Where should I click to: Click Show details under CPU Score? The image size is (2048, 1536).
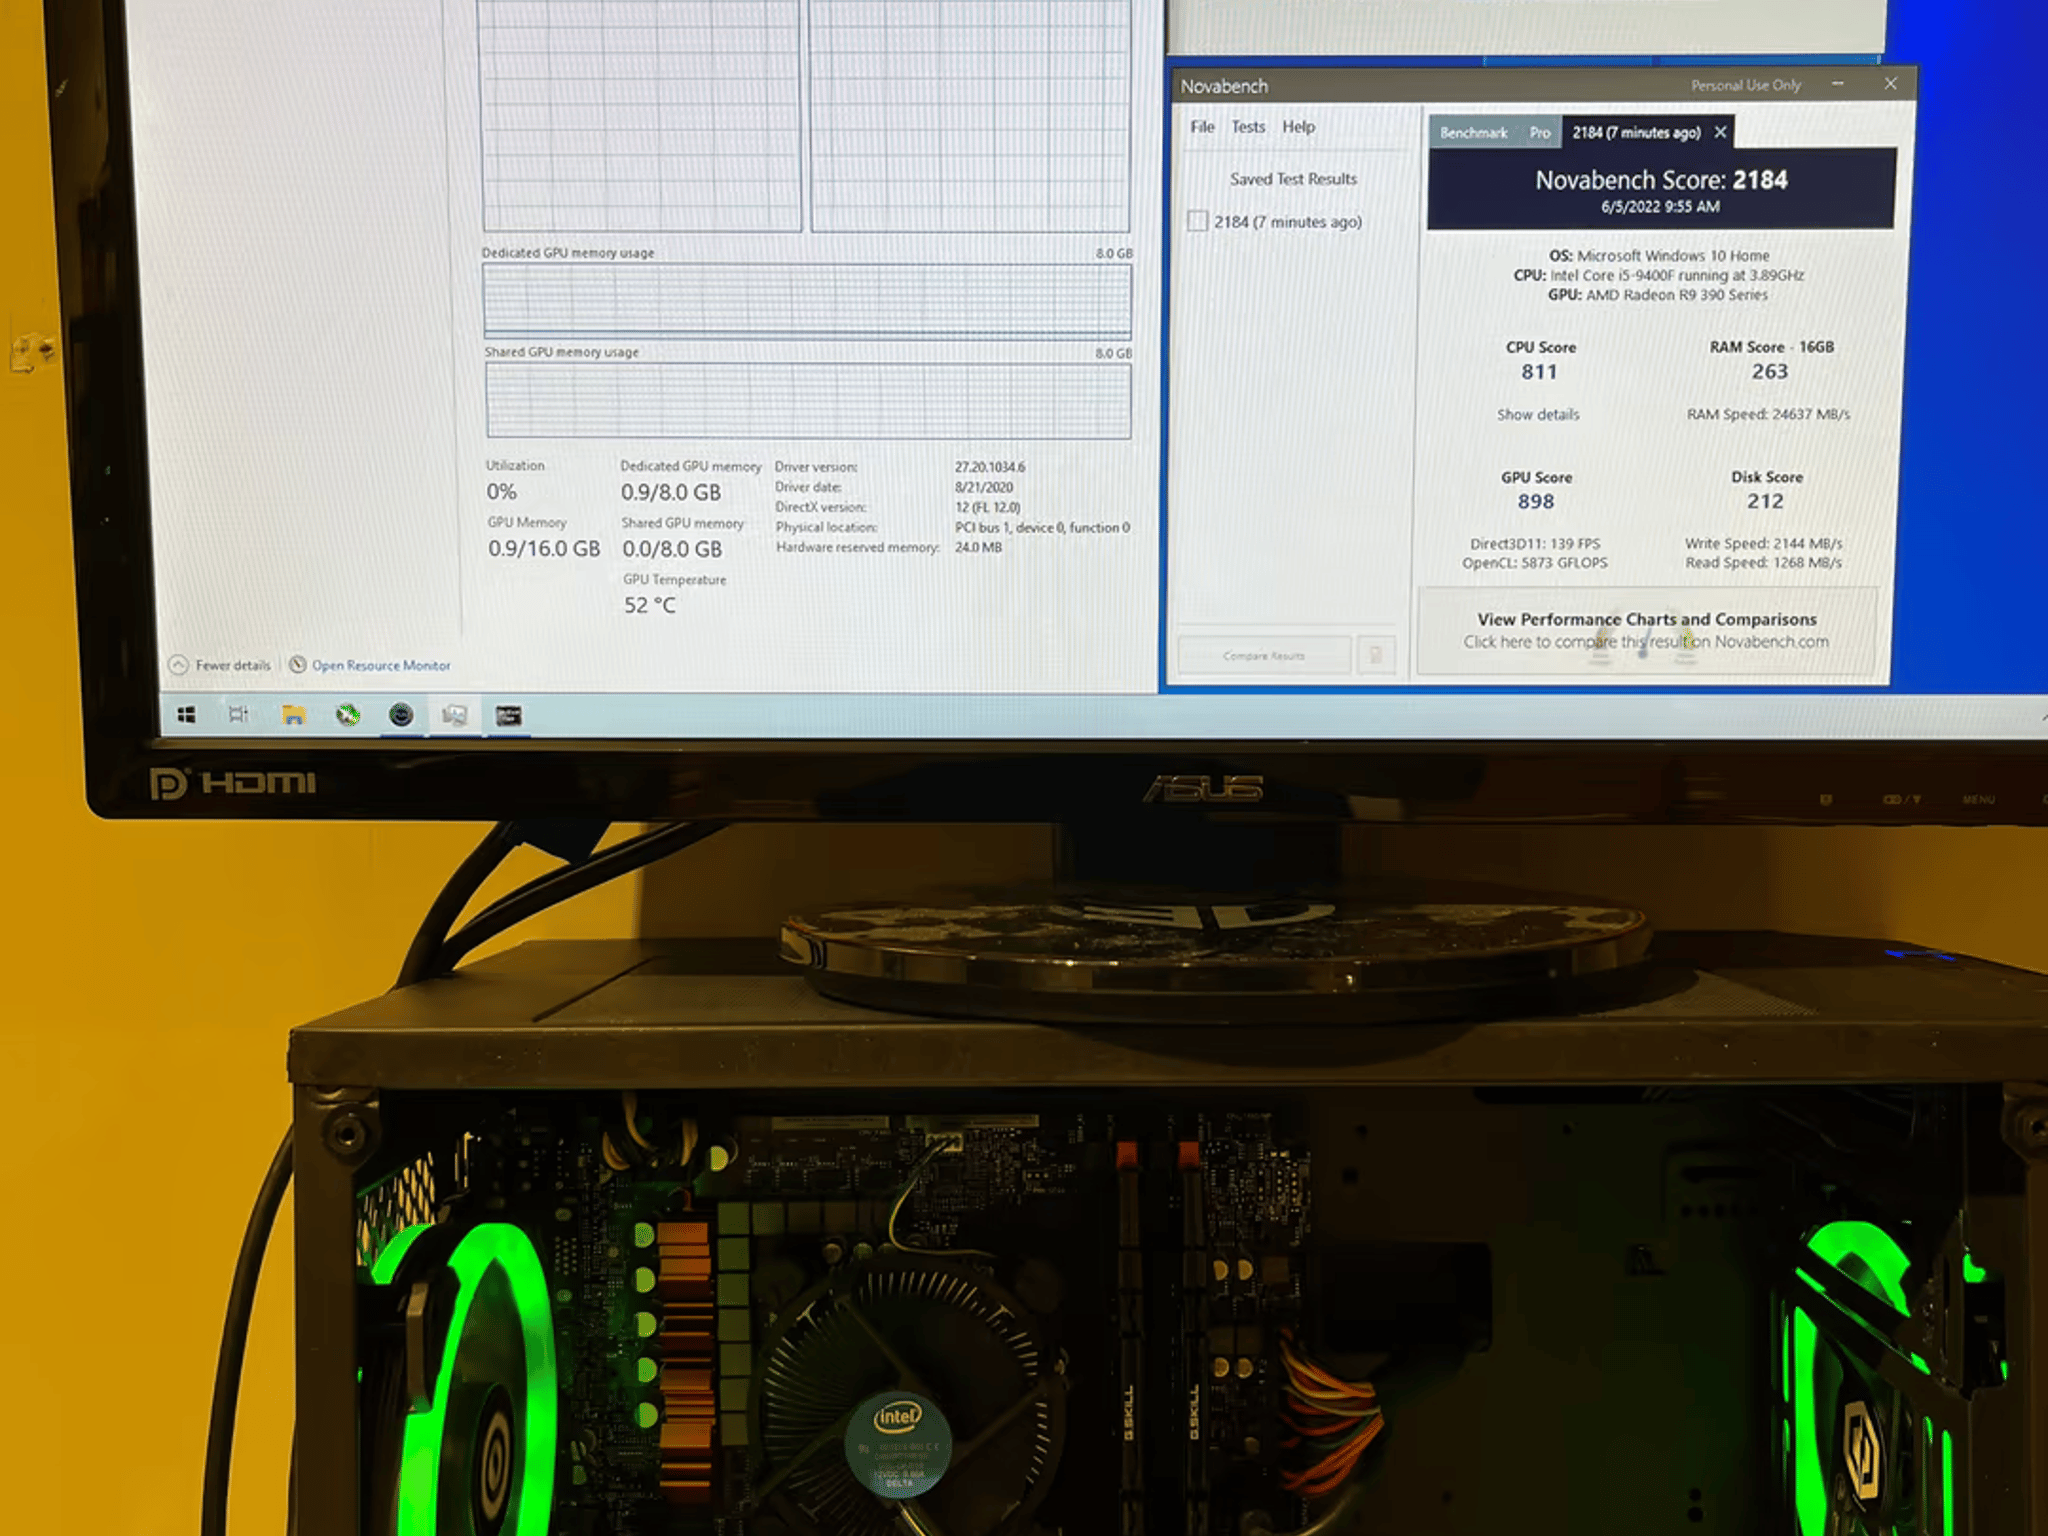click(1538, 414)
